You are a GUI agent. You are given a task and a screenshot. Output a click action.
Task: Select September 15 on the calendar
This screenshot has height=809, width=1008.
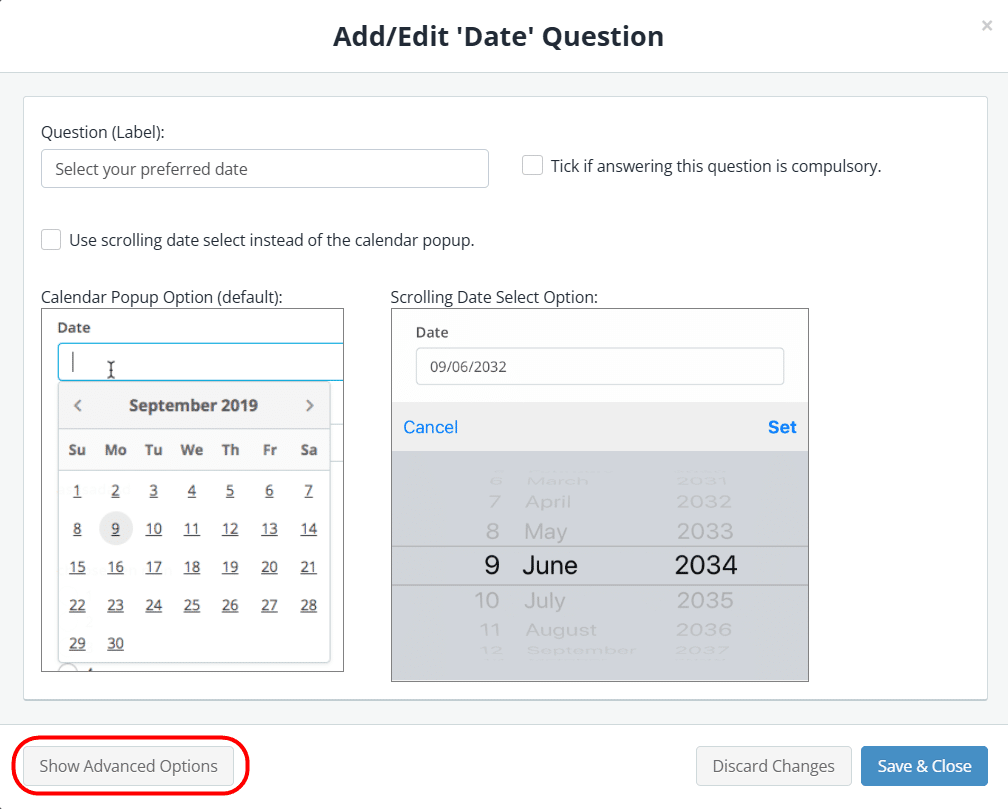pos(77,566)
